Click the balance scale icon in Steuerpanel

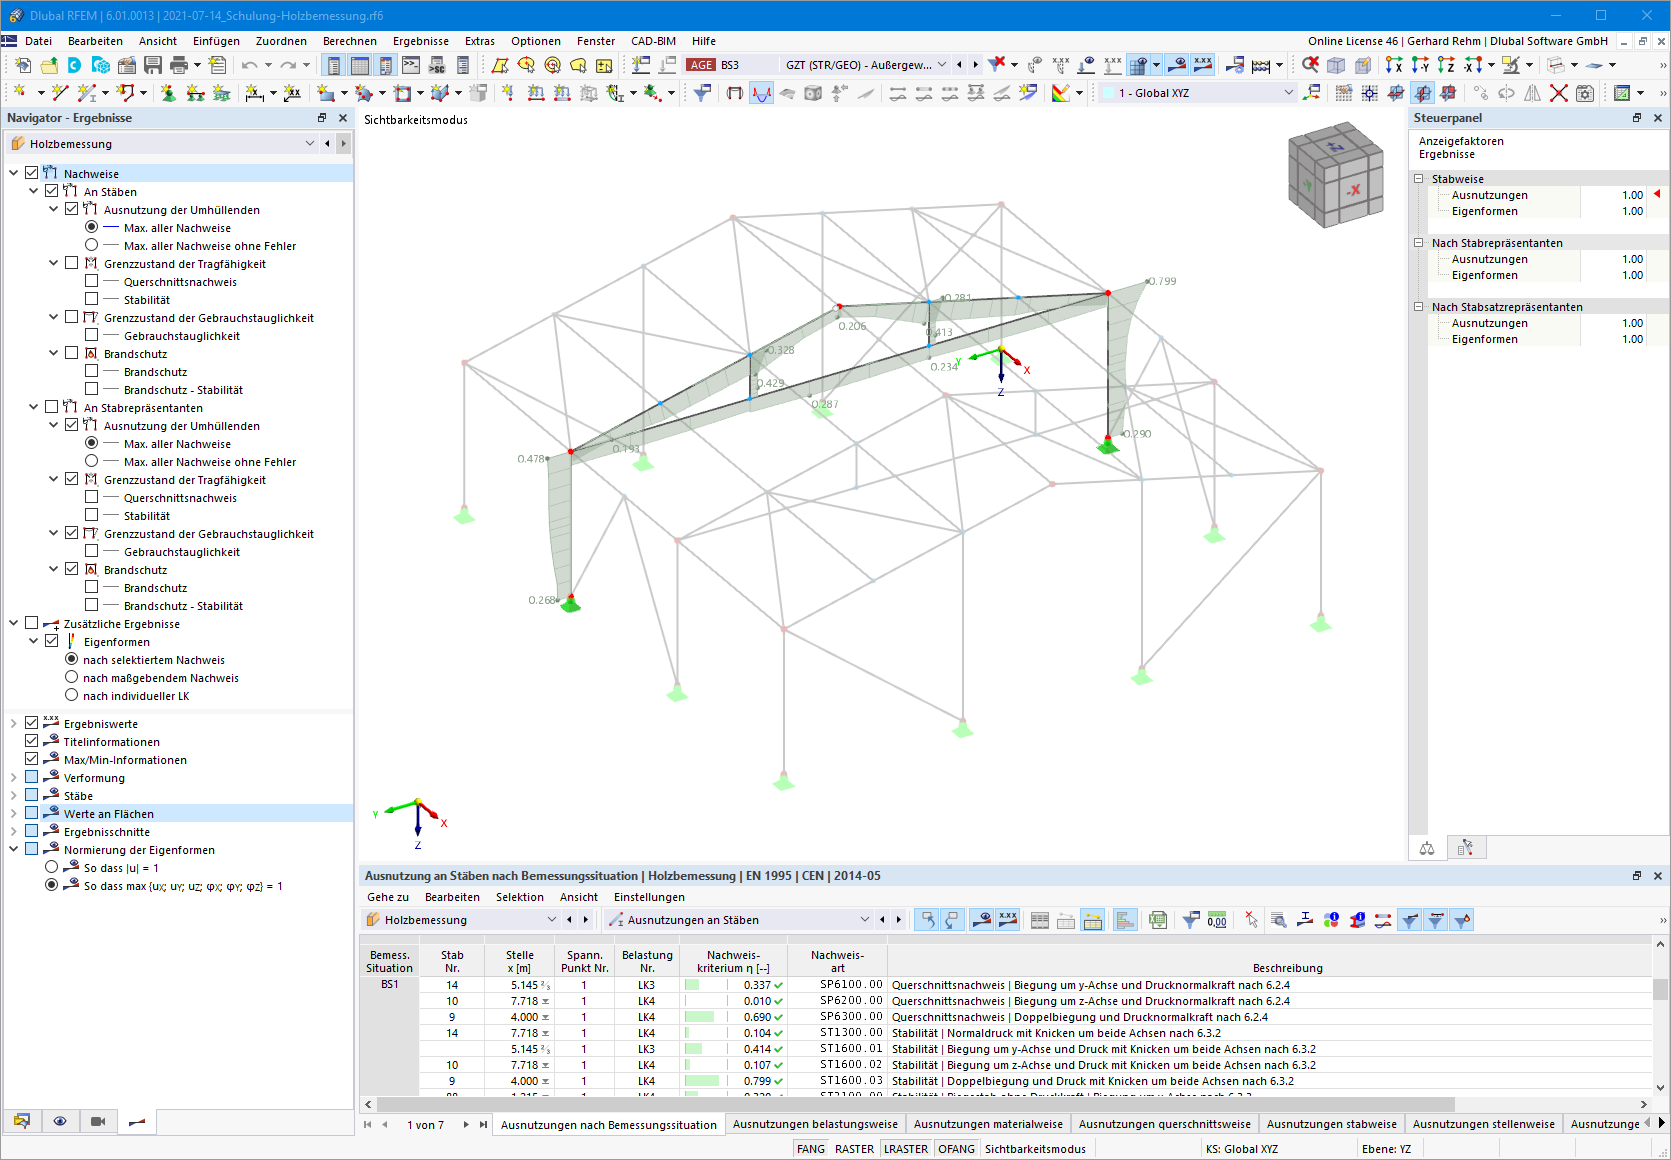(x=1427, y=848)
